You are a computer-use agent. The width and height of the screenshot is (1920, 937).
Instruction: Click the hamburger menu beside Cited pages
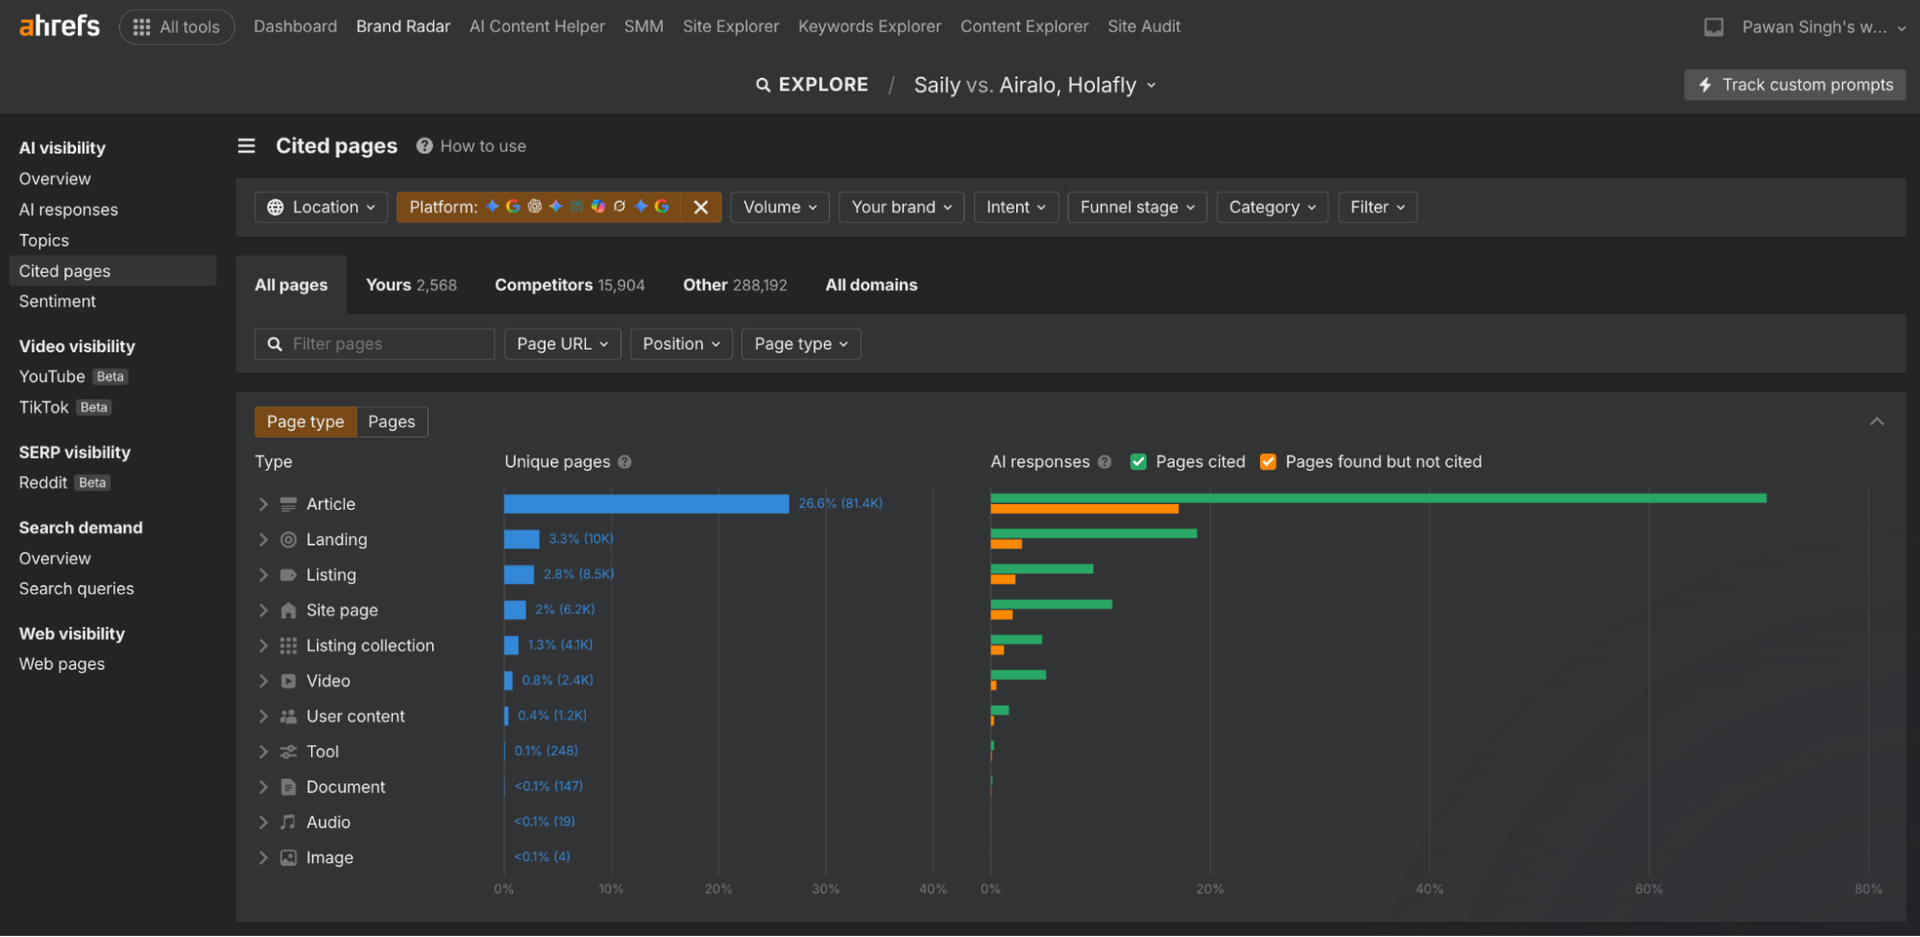246,146
